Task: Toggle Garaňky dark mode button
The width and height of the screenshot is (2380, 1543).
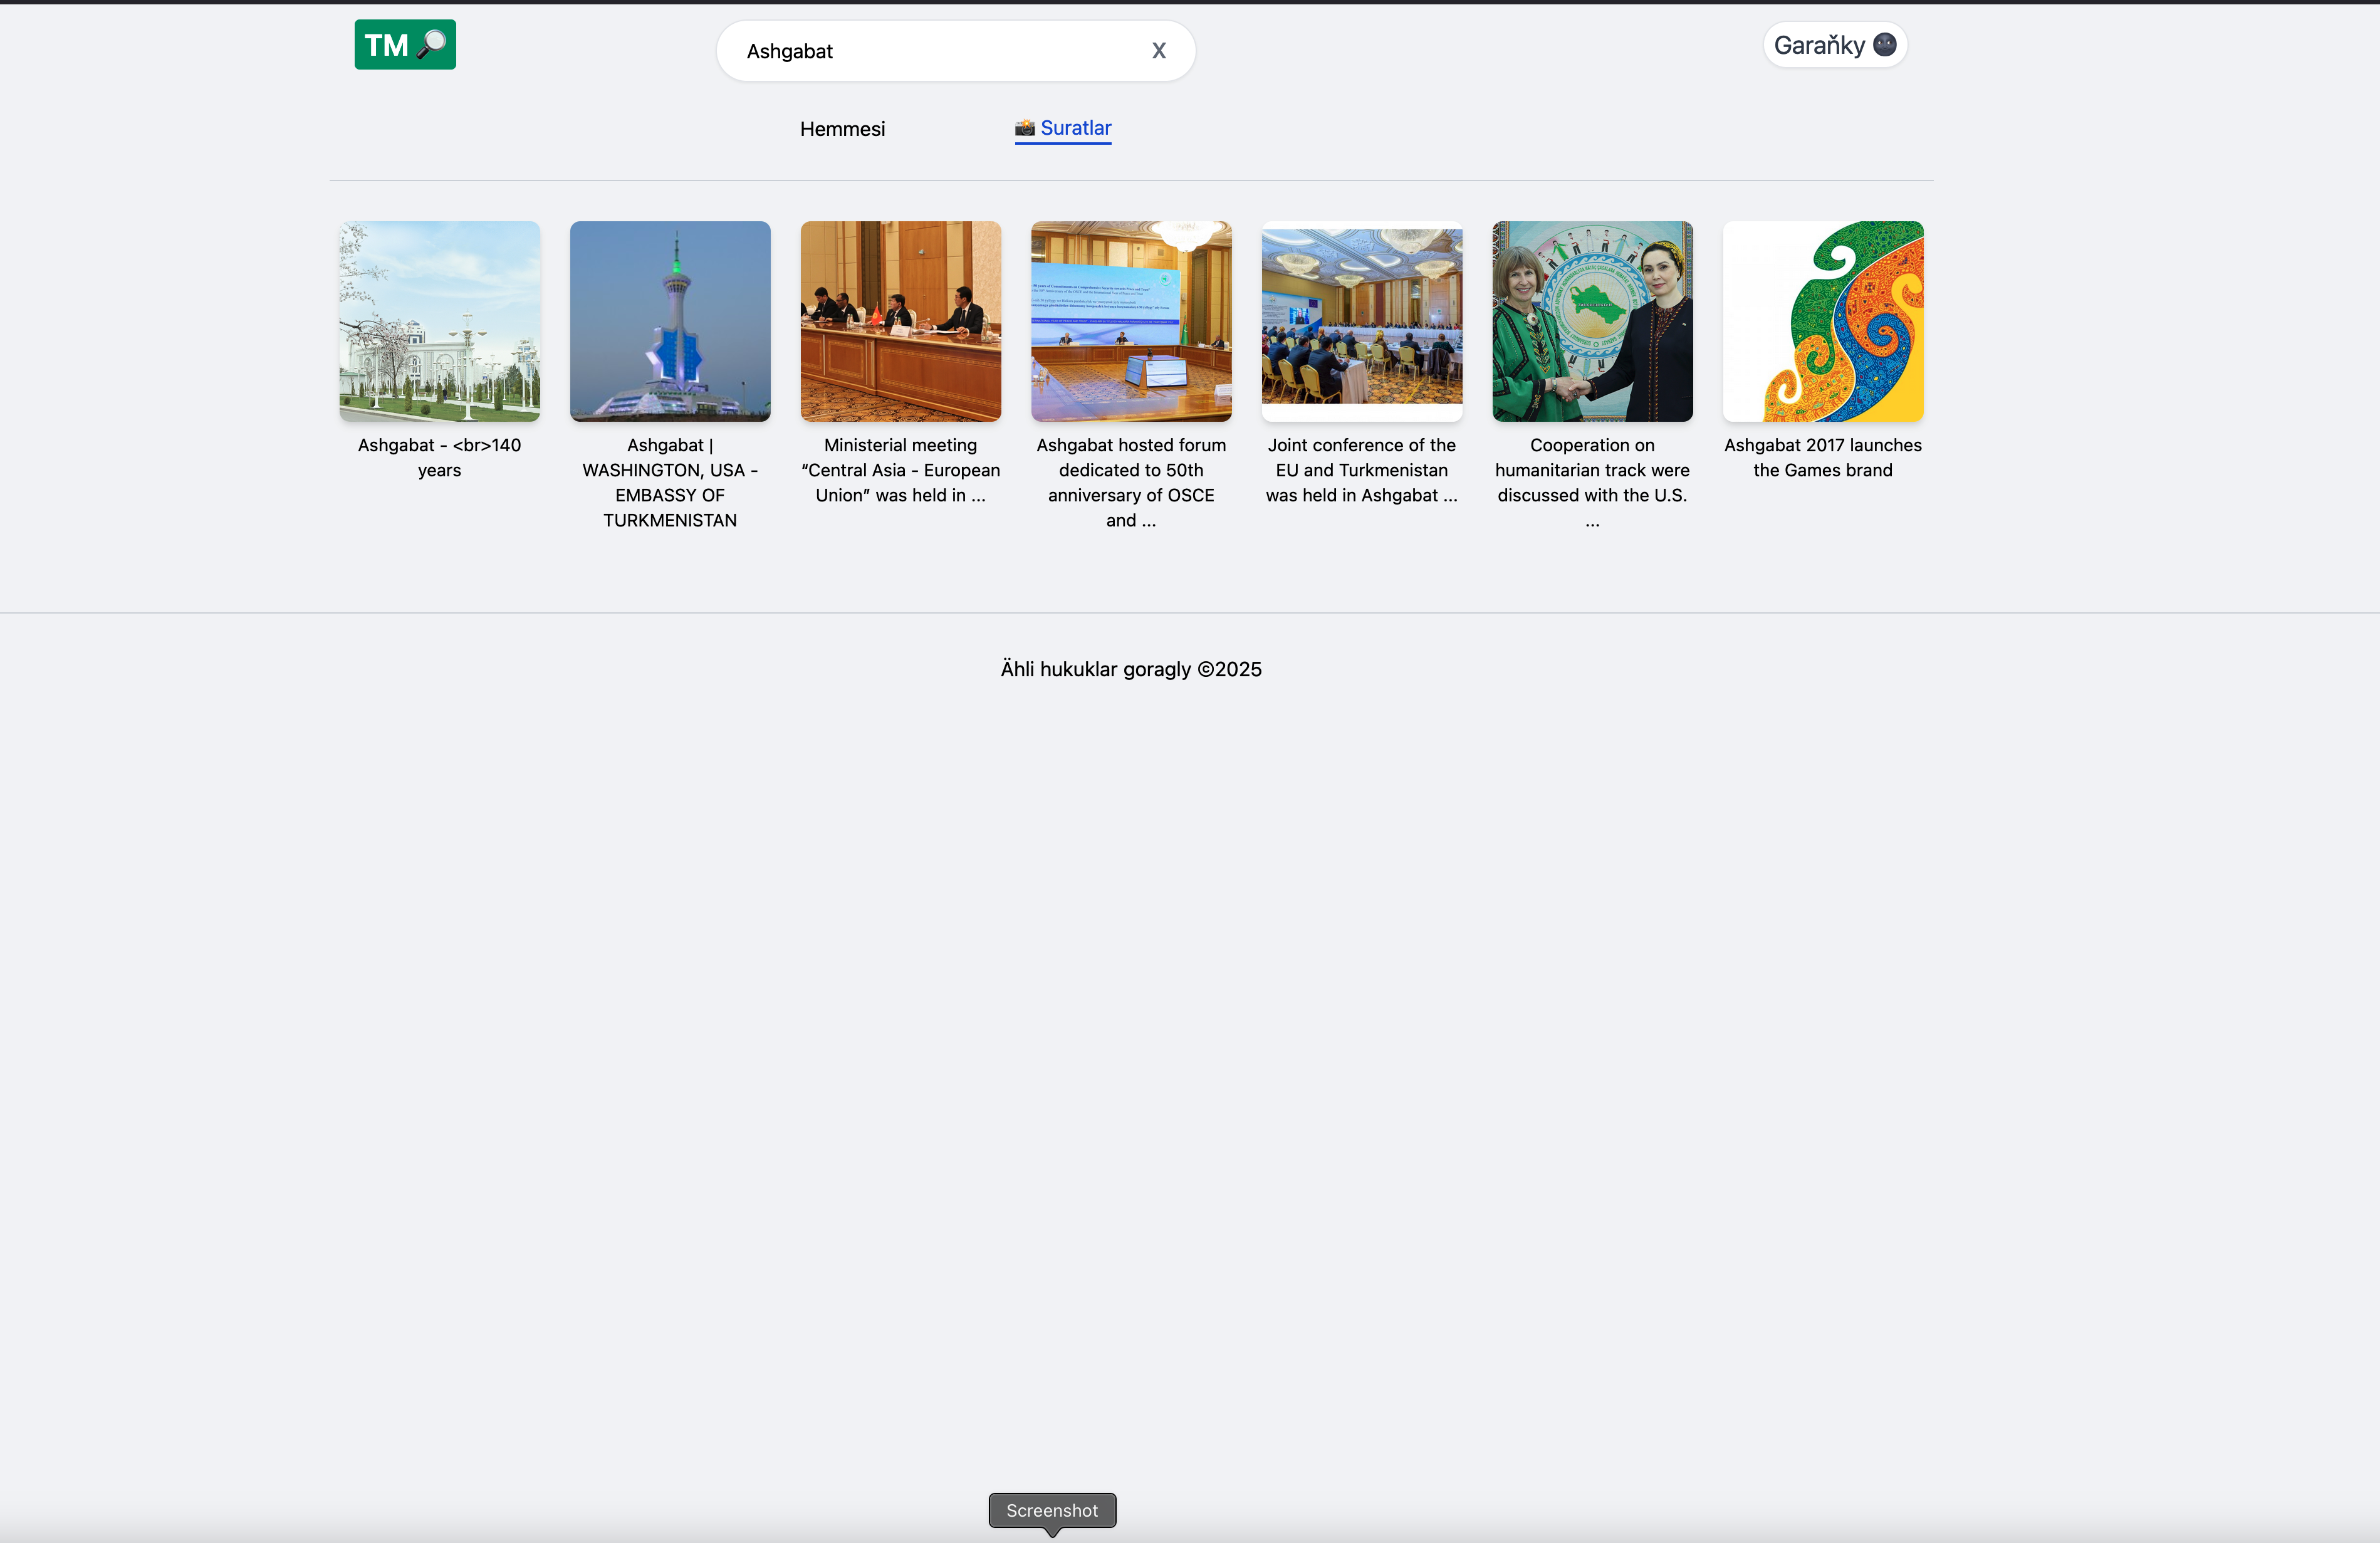Action: (x=1835, y=45)
